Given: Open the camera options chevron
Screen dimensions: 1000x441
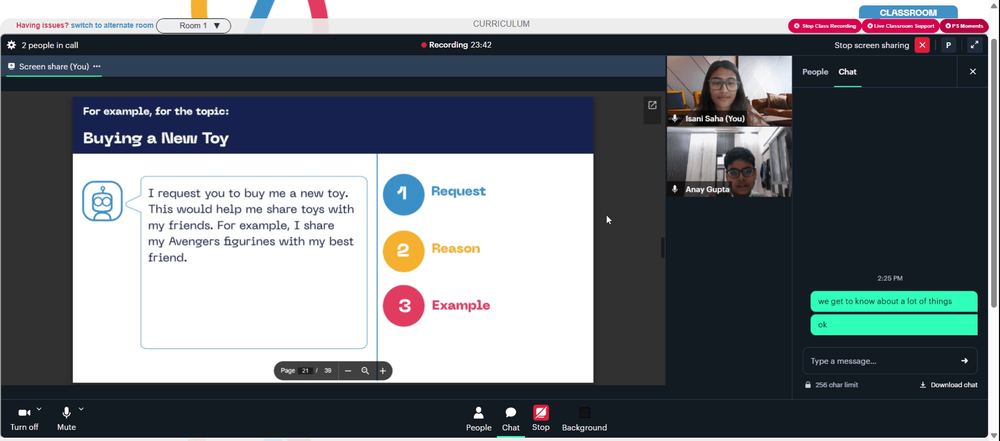Looking at the screenshot, I should [39, 408].
